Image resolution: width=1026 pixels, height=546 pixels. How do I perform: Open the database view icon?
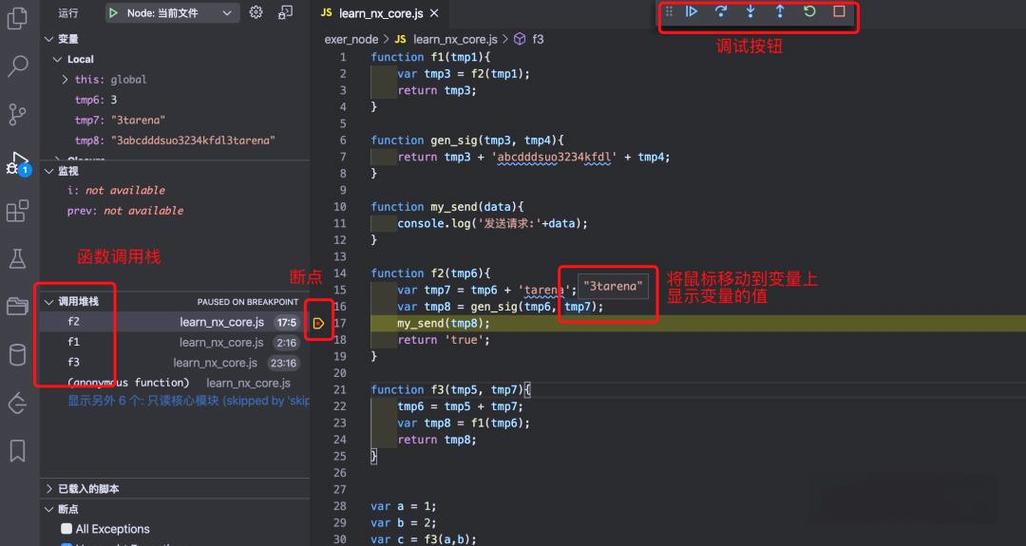[18, 354]
